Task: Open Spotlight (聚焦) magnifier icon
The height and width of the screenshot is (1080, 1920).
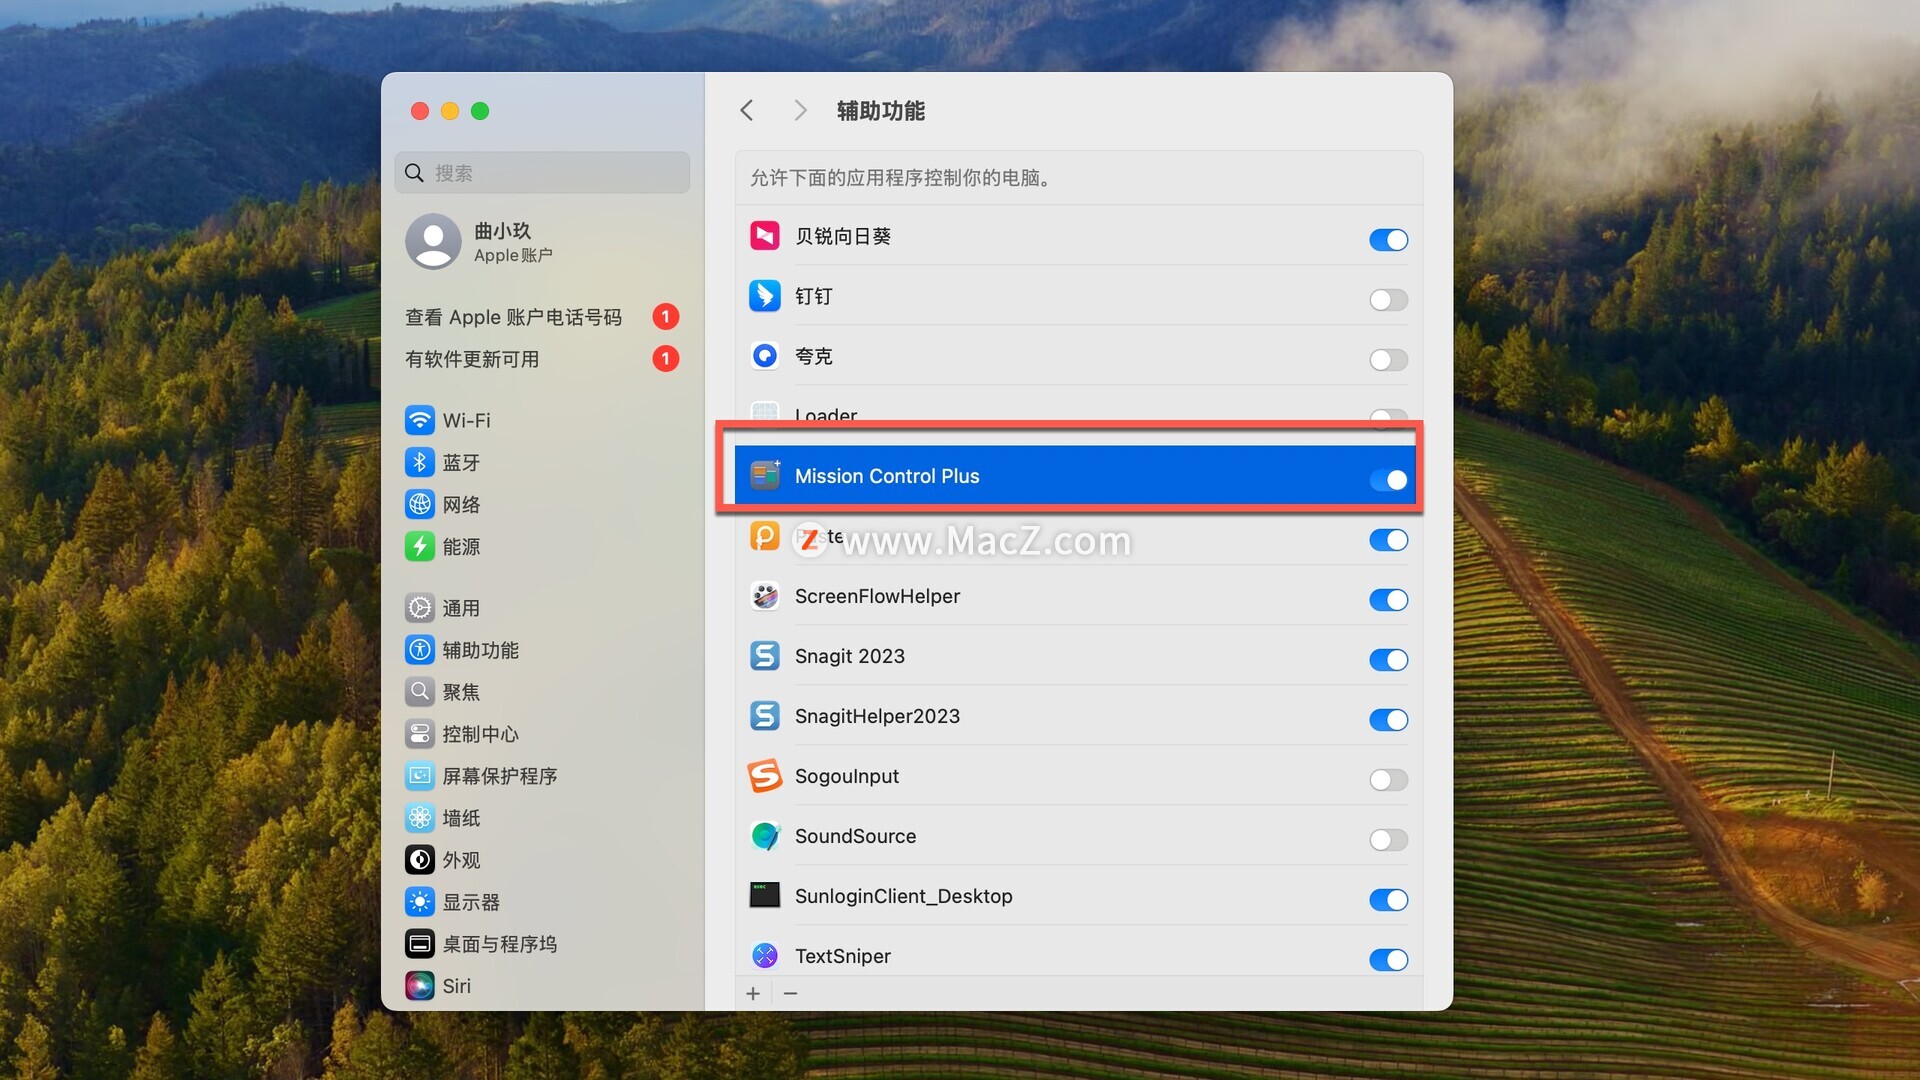Action: [420, 692]
